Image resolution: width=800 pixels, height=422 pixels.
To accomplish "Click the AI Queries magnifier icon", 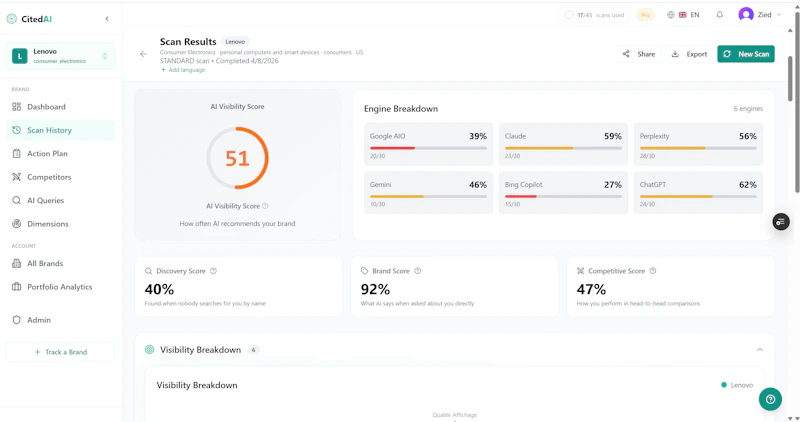I will point(16,201).
